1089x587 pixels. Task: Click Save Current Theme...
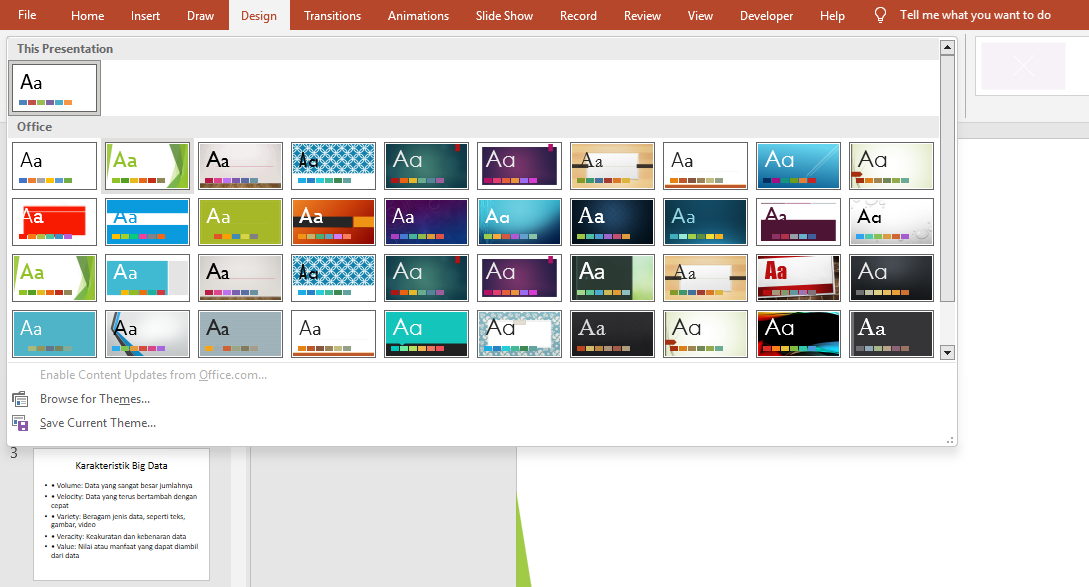tap(98, 423)
